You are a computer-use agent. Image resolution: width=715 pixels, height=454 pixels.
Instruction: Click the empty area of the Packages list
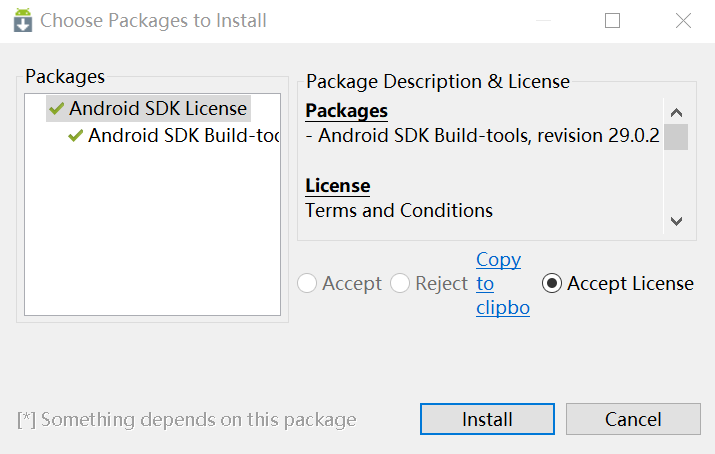(x=152, y=240)
